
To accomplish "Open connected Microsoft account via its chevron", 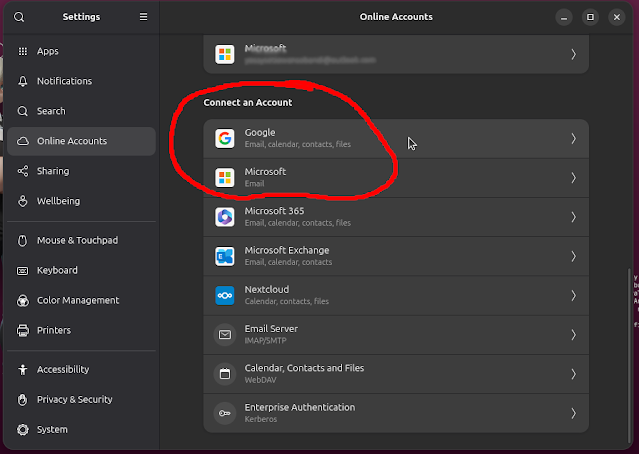I will (x=573, y=54).
